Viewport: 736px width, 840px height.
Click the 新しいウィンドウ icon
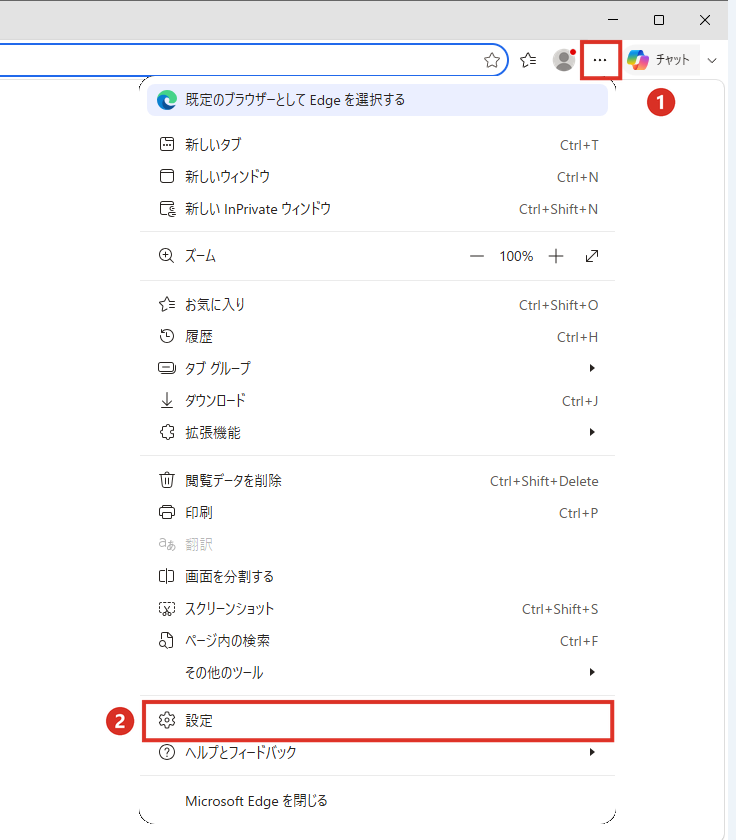point(167,176)
